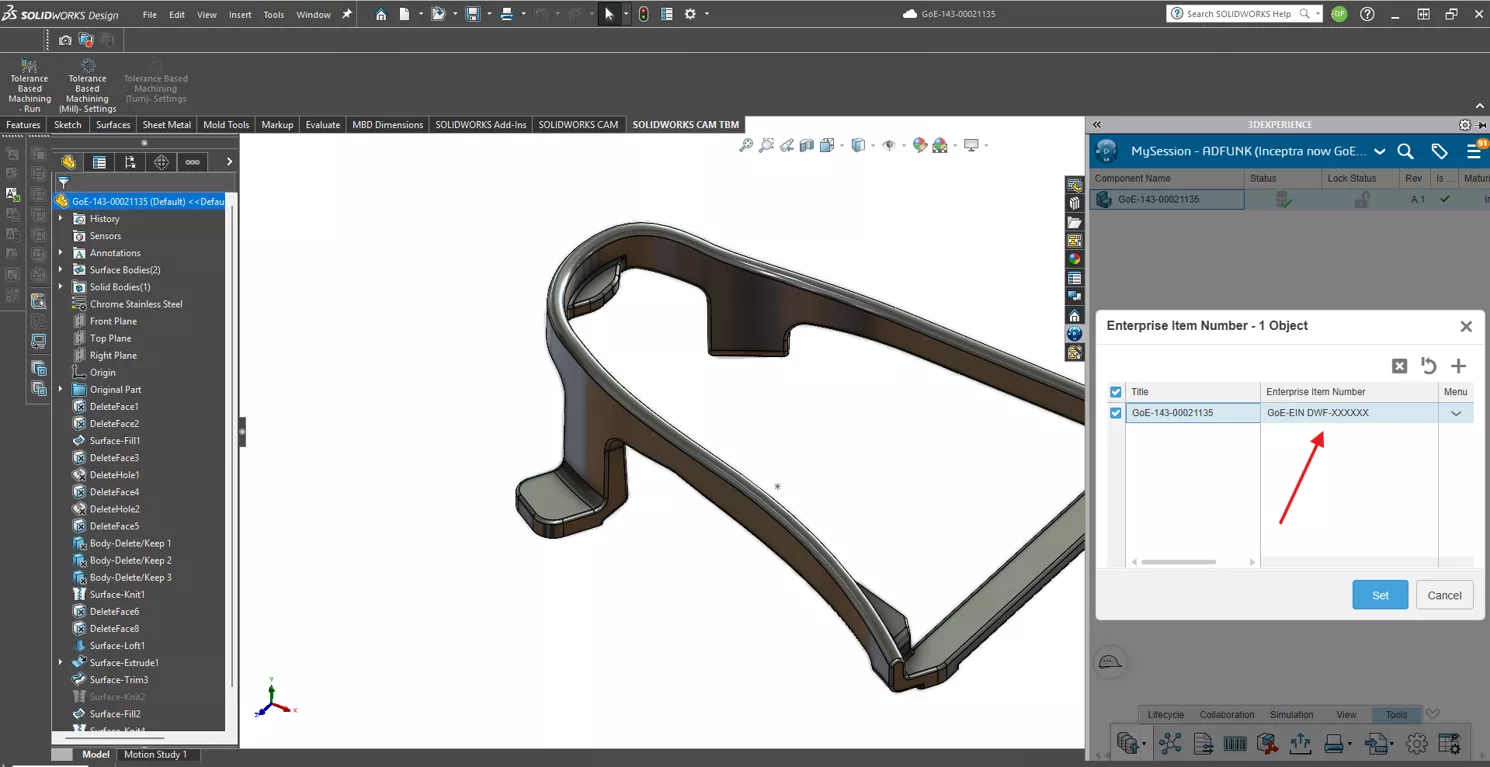Click the upload arrows icon in the Tools bar
This screenshot has height=767, width=1490.
tap(1300, 743)
